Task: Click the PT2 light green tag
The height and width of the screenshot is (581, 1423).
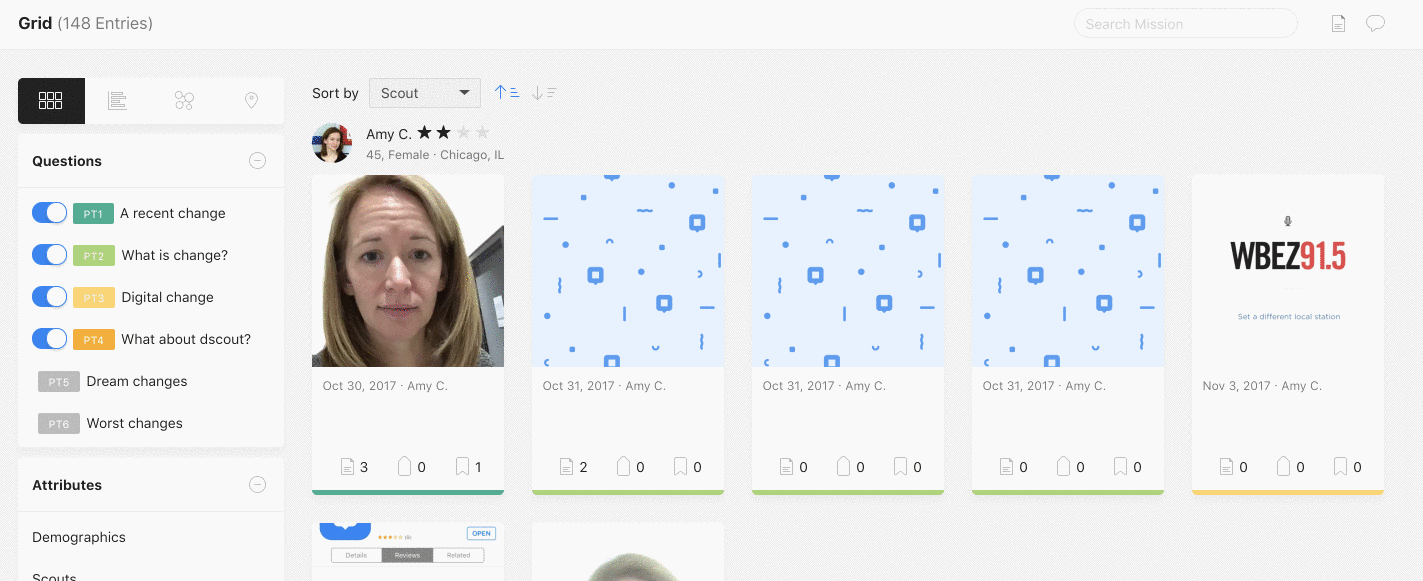Action: (x=93, y=255)
